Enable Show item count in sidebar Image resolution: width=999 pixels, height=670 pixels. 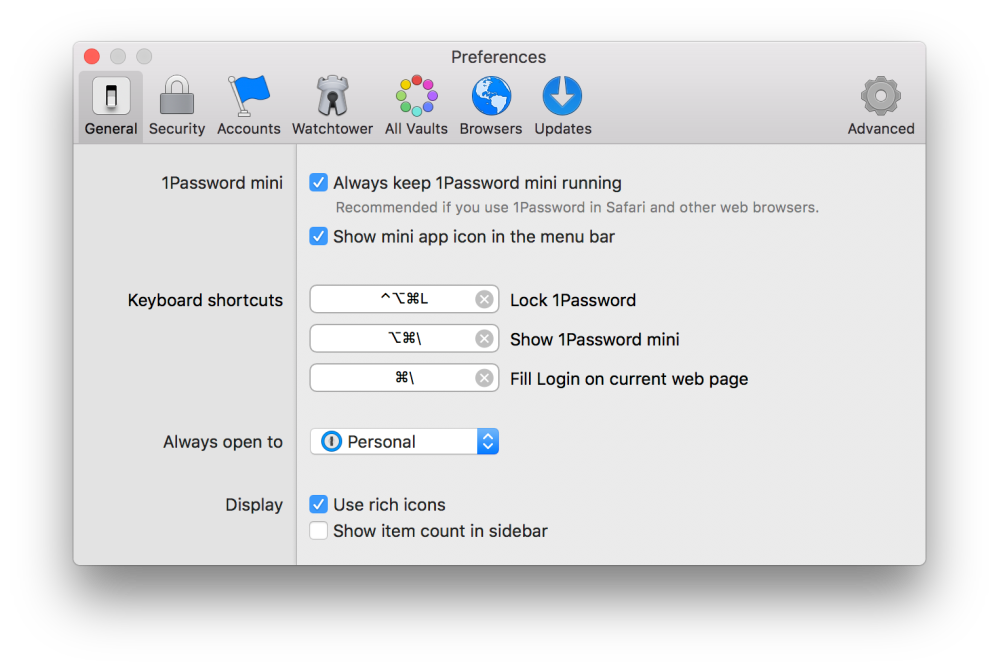tap(318, 530)
